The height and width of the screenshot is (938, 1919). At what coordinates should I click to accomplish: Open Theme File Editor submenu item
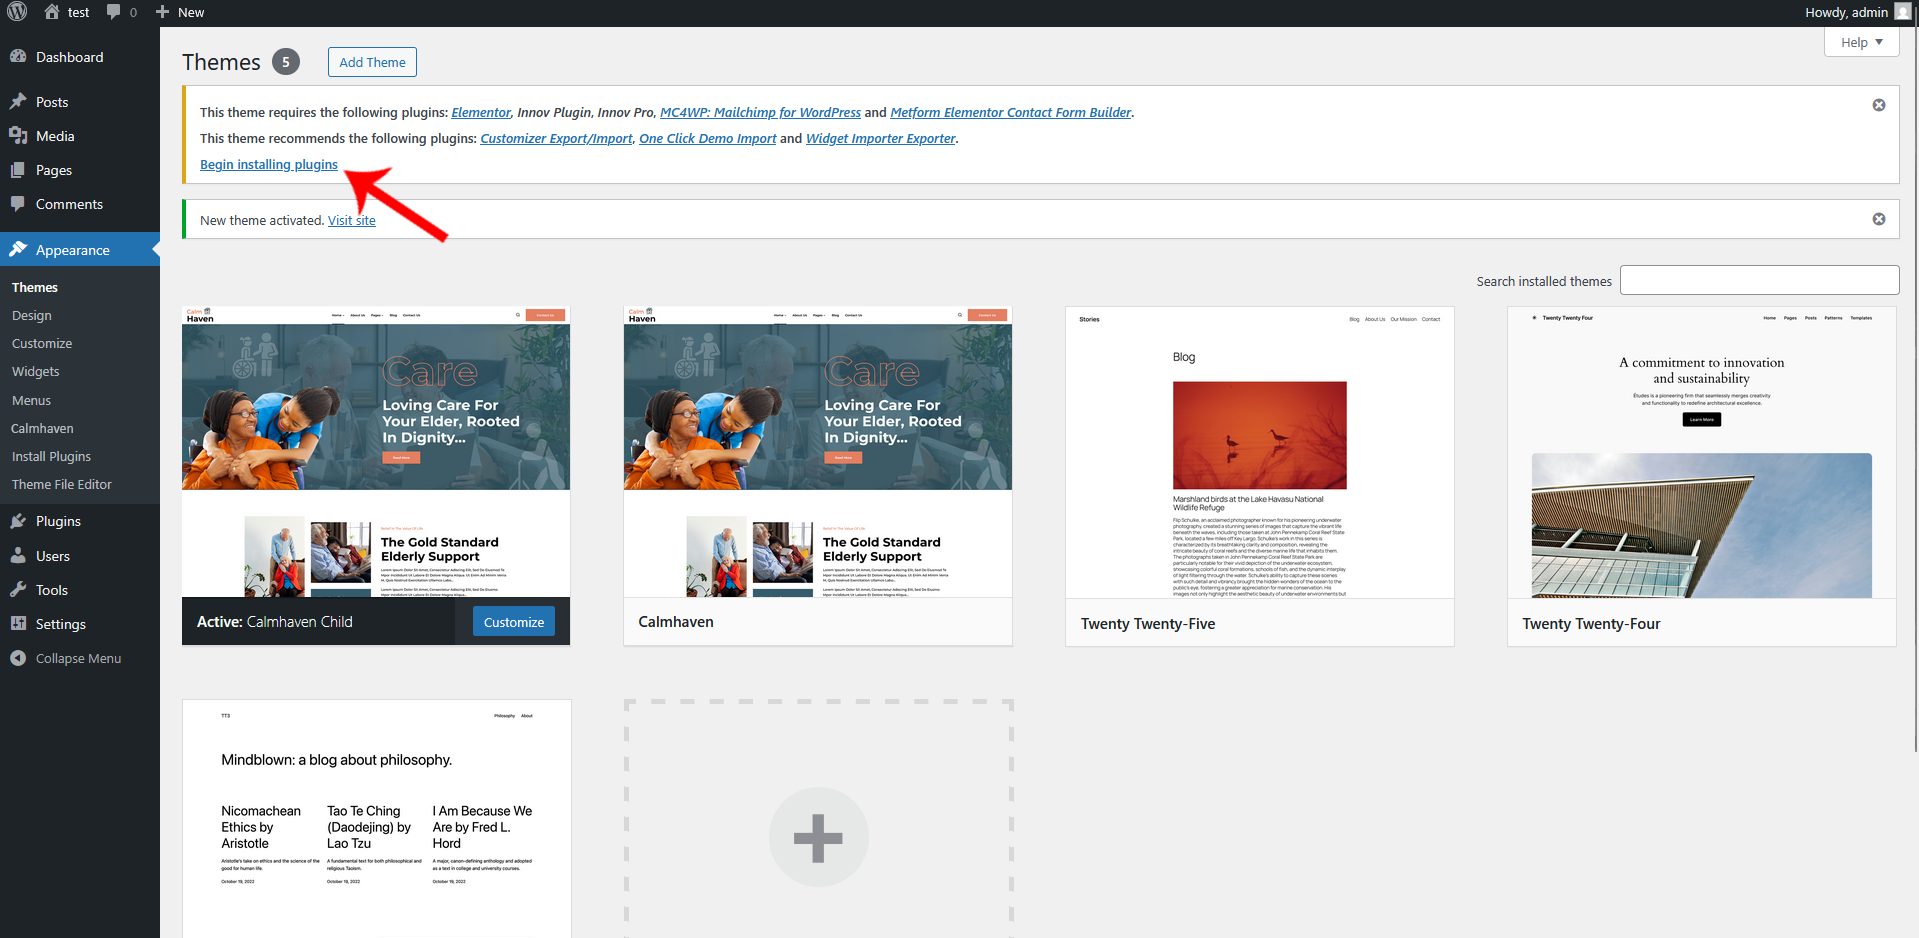tap(62, 484)
